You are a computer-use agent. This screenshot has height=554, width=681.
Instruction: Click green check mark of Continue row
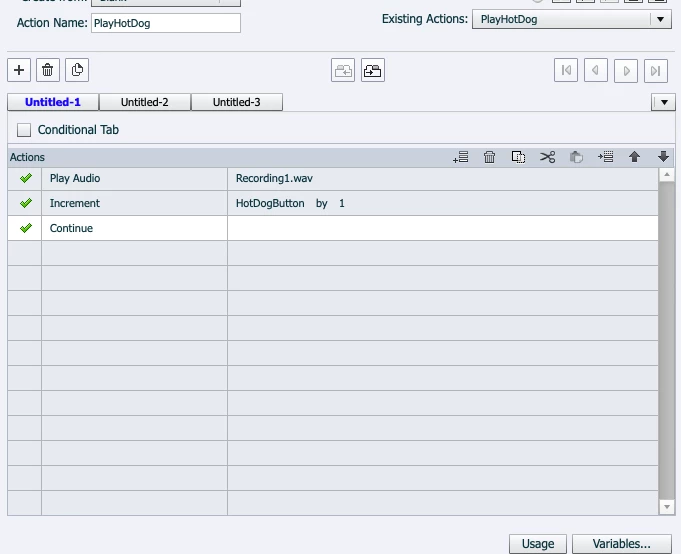(26, 228)
